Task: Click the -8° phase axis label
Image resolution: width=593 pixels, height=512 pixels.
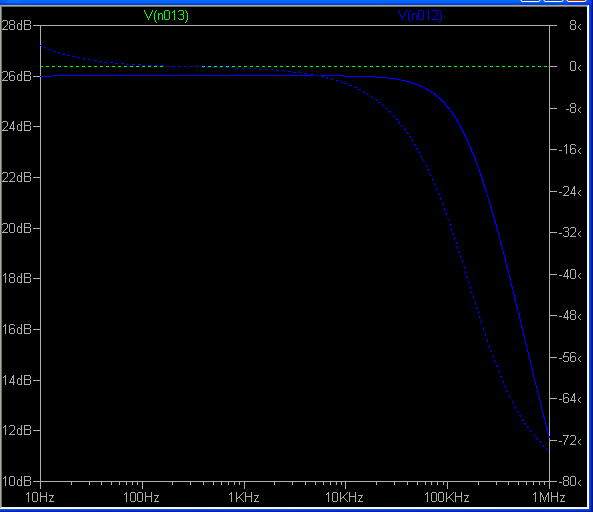Action: 573,109
